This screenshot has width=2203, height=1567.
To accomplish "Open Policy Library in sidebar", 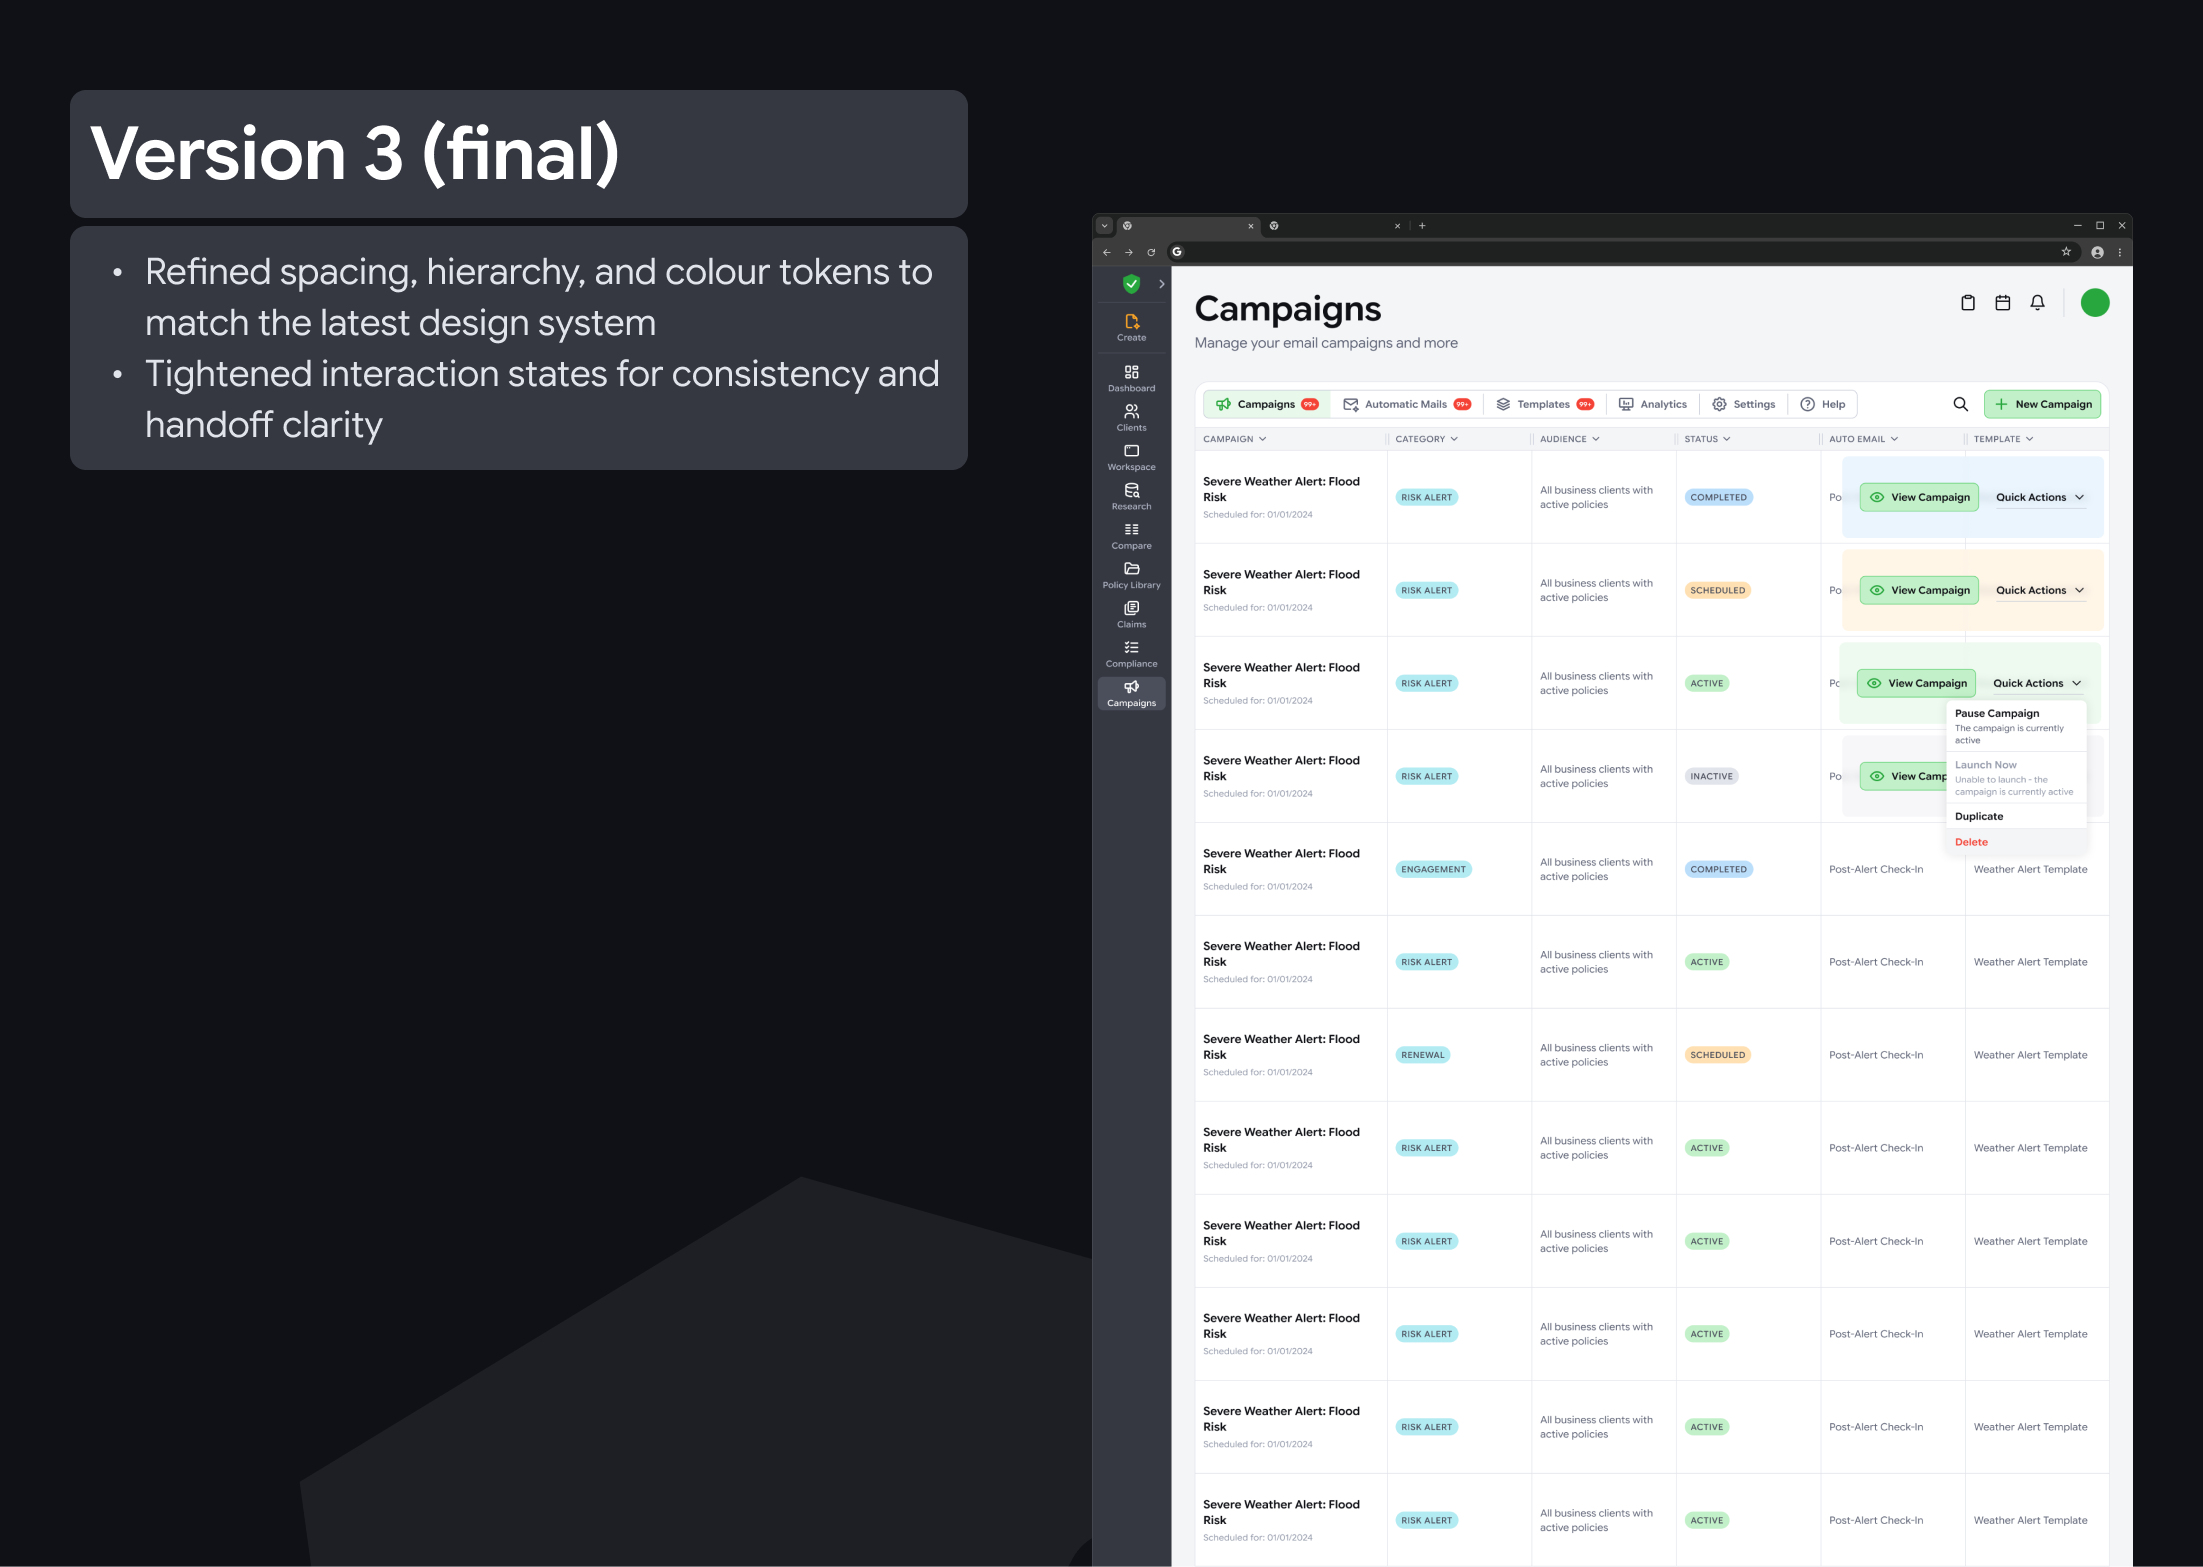I will [x=1131, y=575].
